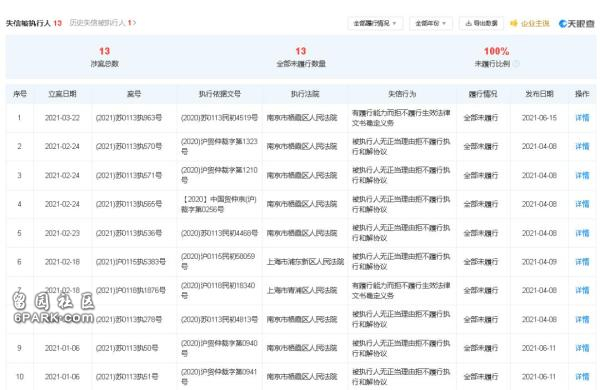Screen dimensions: 600x390
Task: Open 详情 for case (2021)沪0115执5383号
Action: [x=582, y=262]
